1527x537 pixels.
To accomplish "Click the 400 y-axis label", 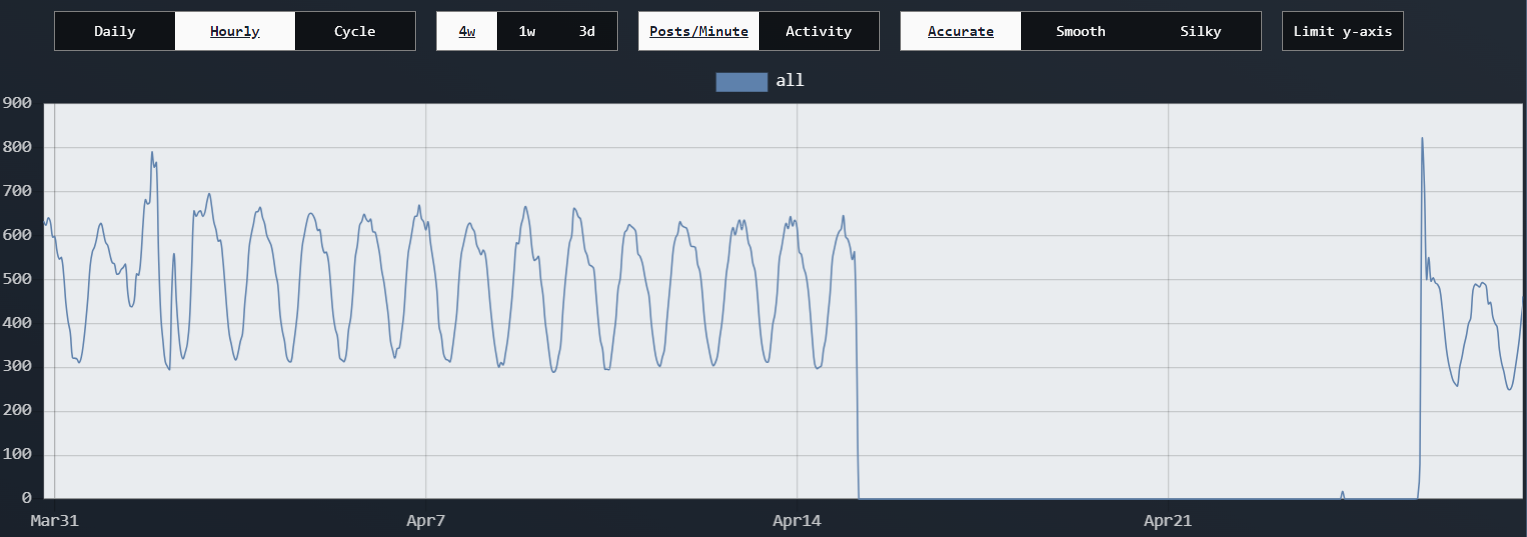I will (x=17, y=323).
